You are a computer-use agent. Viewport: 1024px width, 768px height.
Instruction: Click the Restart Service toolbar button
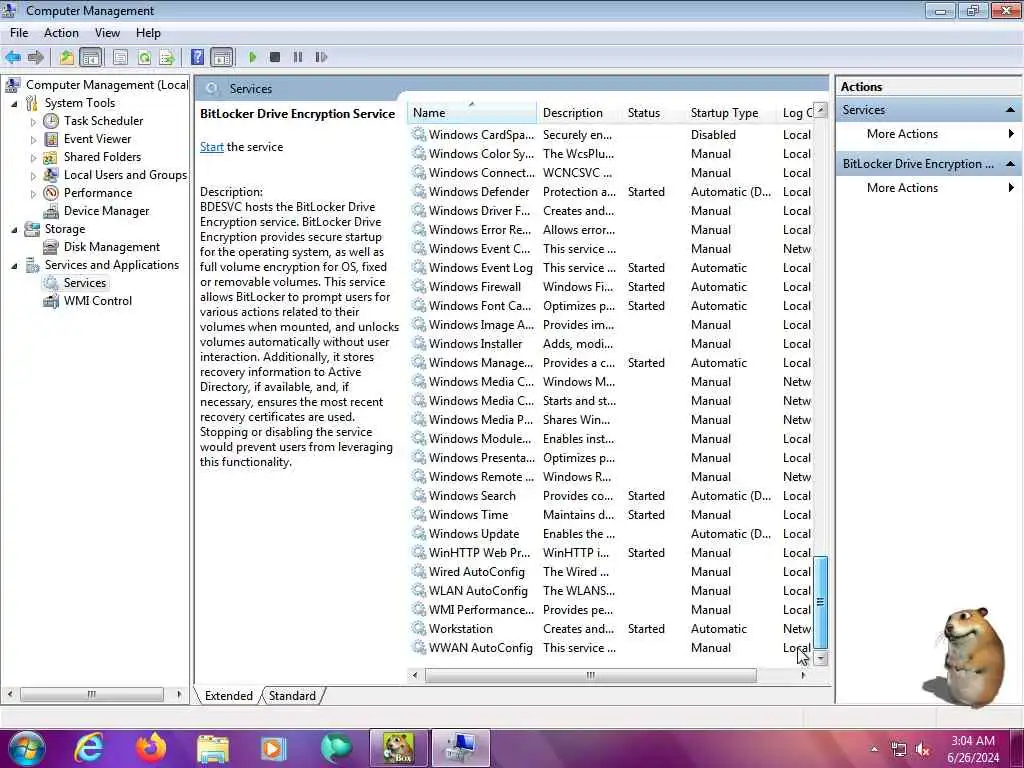[321, 57]
